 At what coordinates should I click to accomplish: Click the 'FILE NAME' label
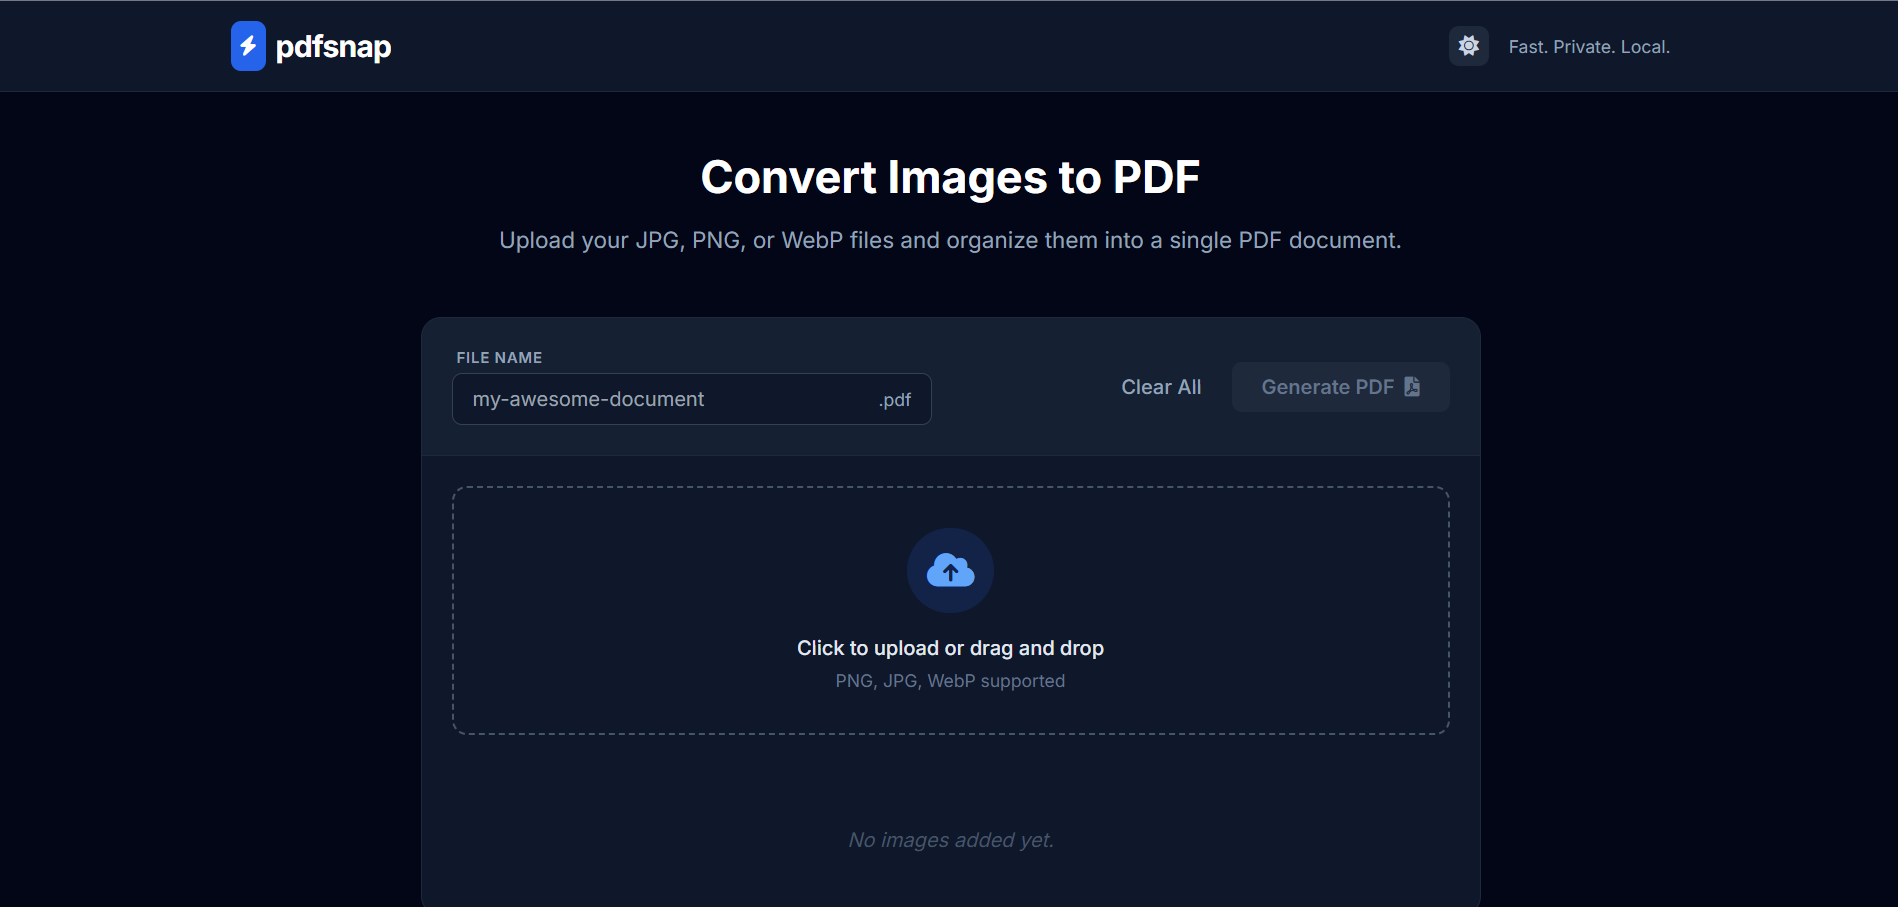(x=499, y=358)
